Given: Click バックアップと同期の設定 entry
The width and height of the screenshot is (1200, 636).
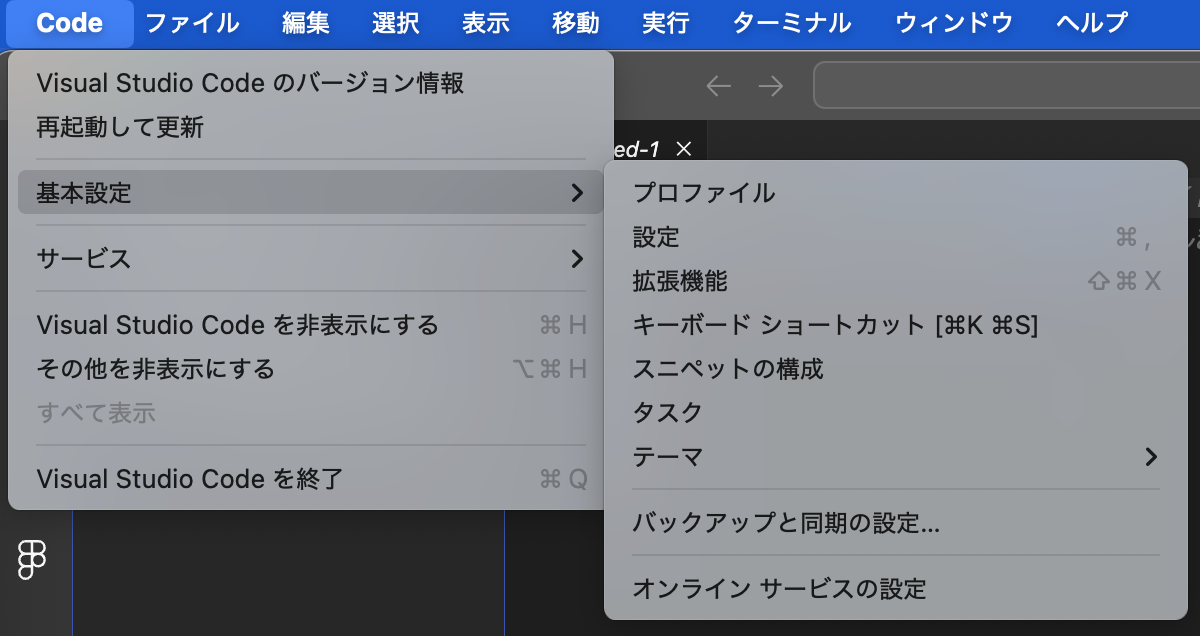Looking at the screenshot, I should 786,522.
